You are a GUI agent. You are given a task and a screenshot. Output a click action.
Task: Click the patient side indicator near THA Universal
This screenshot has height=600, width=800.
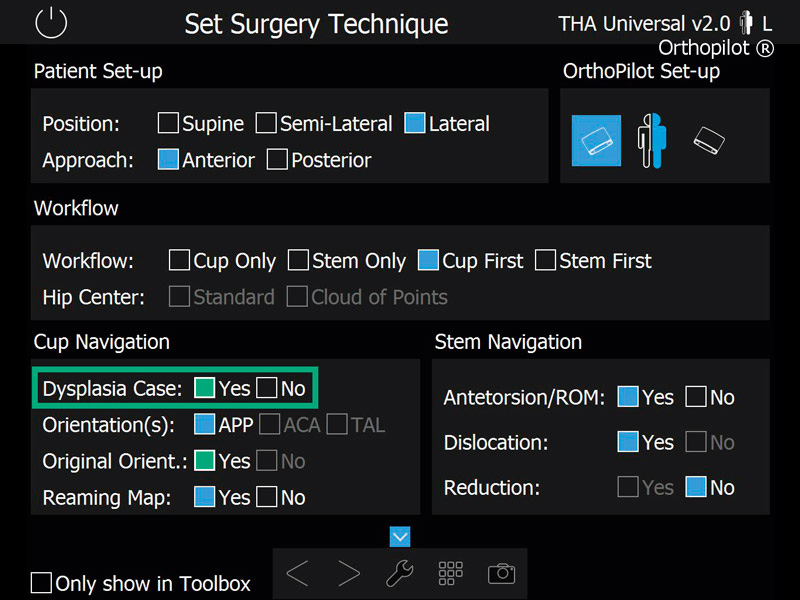[x=744, y=22]
